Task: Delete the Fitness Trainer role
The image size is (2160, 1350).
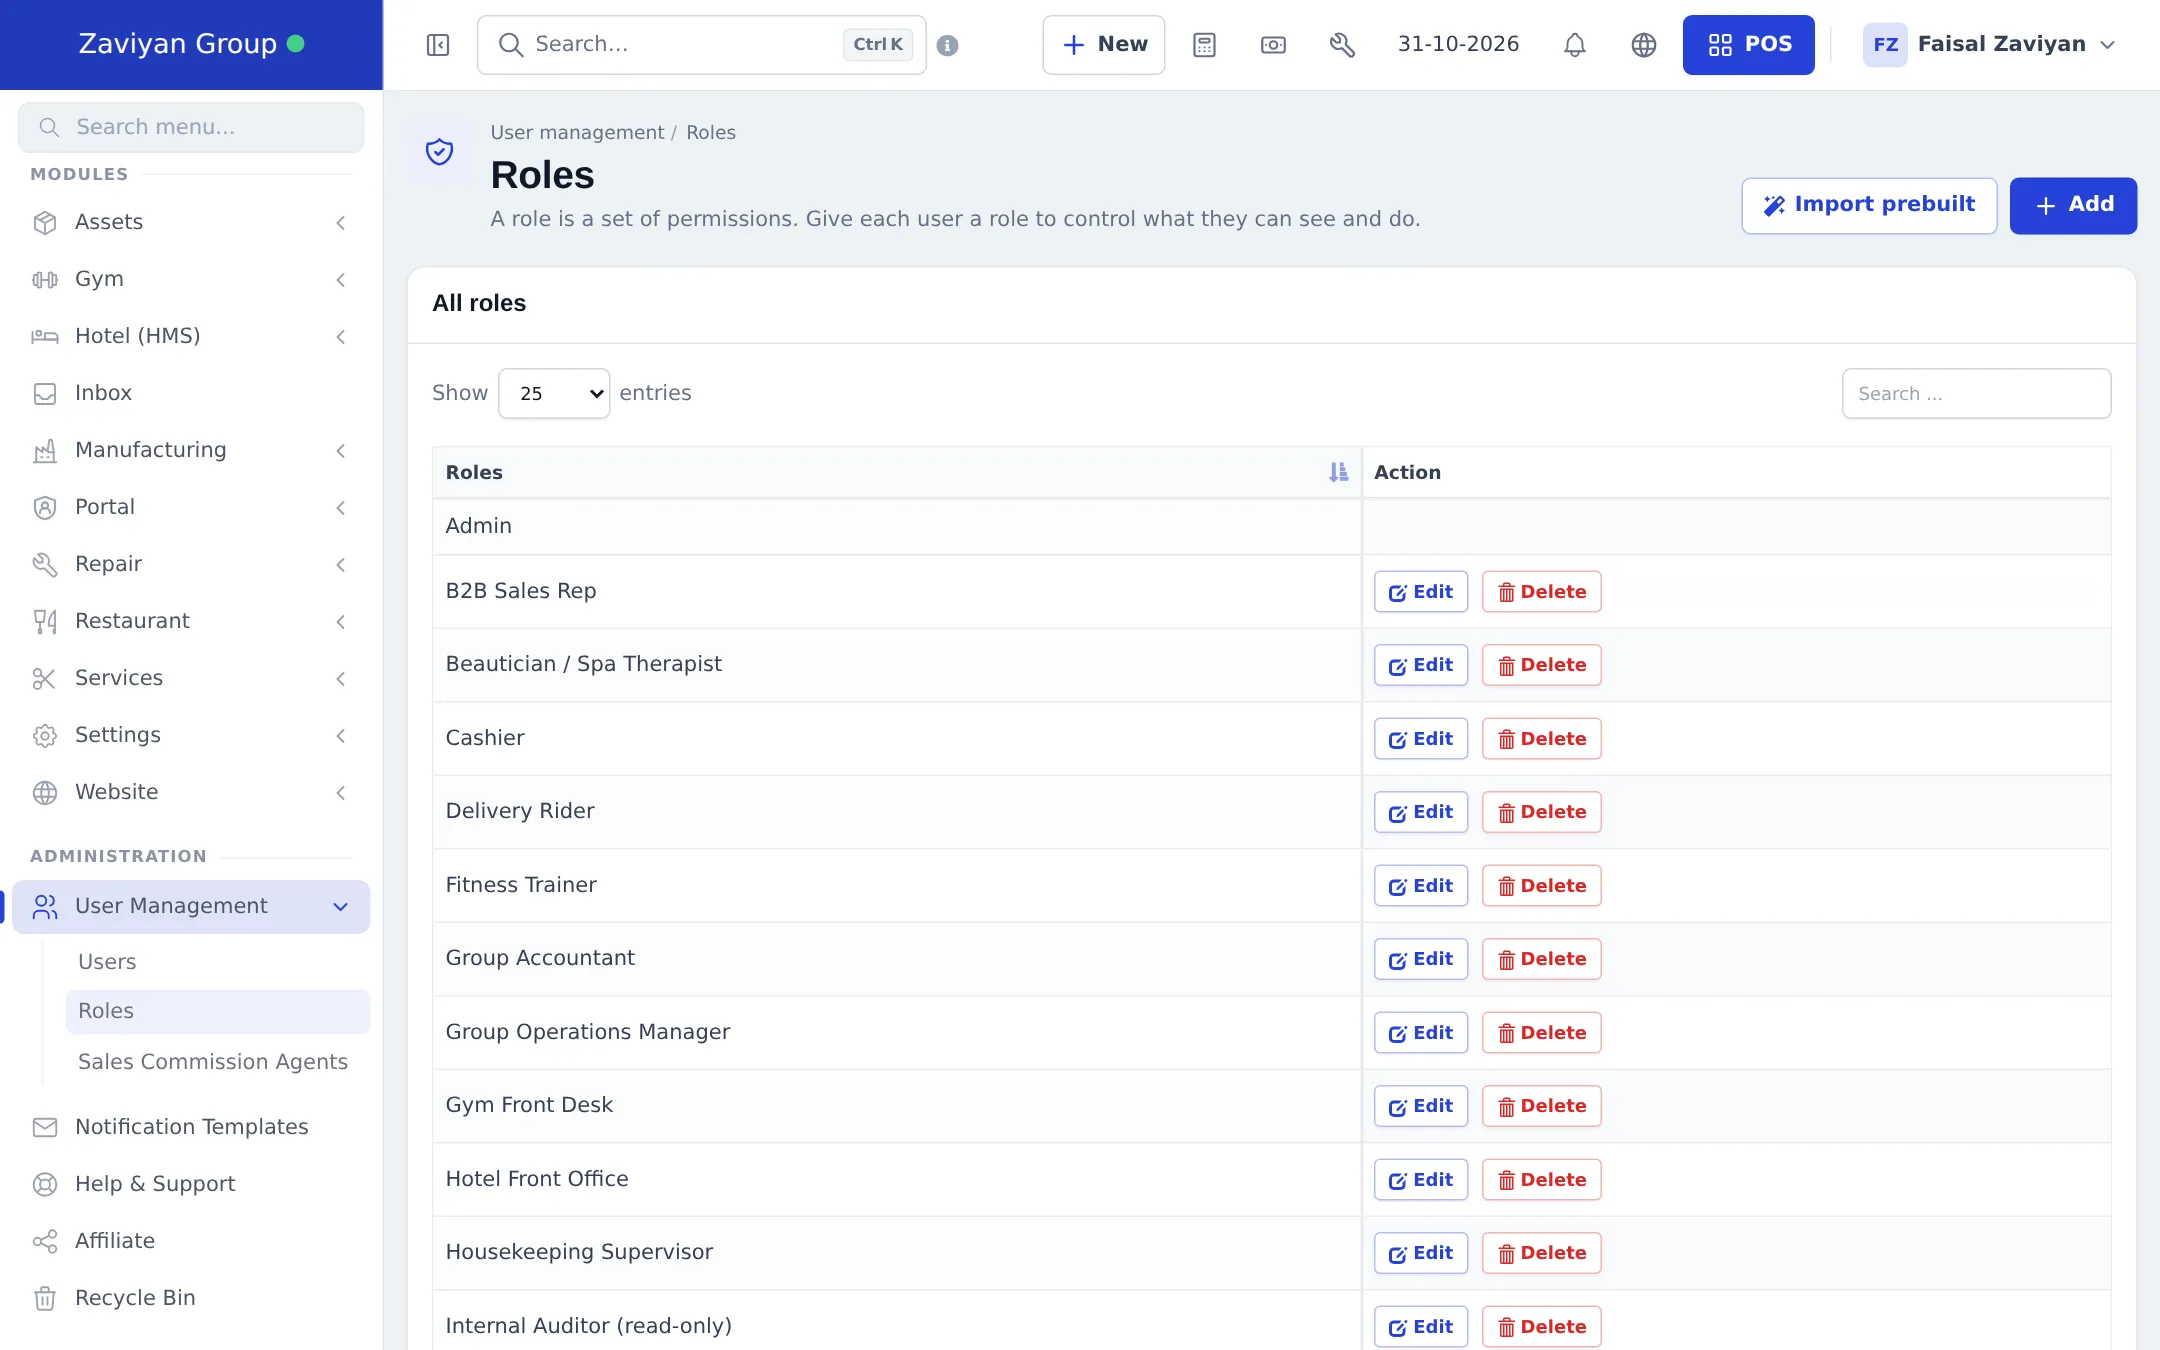Action: click(1541, 885)
